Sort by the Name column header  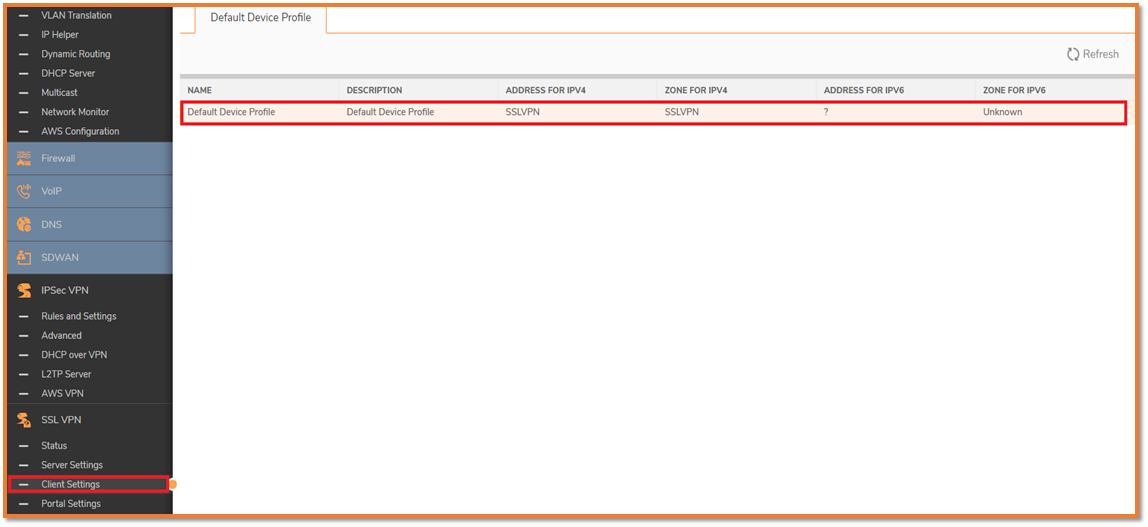200,90
